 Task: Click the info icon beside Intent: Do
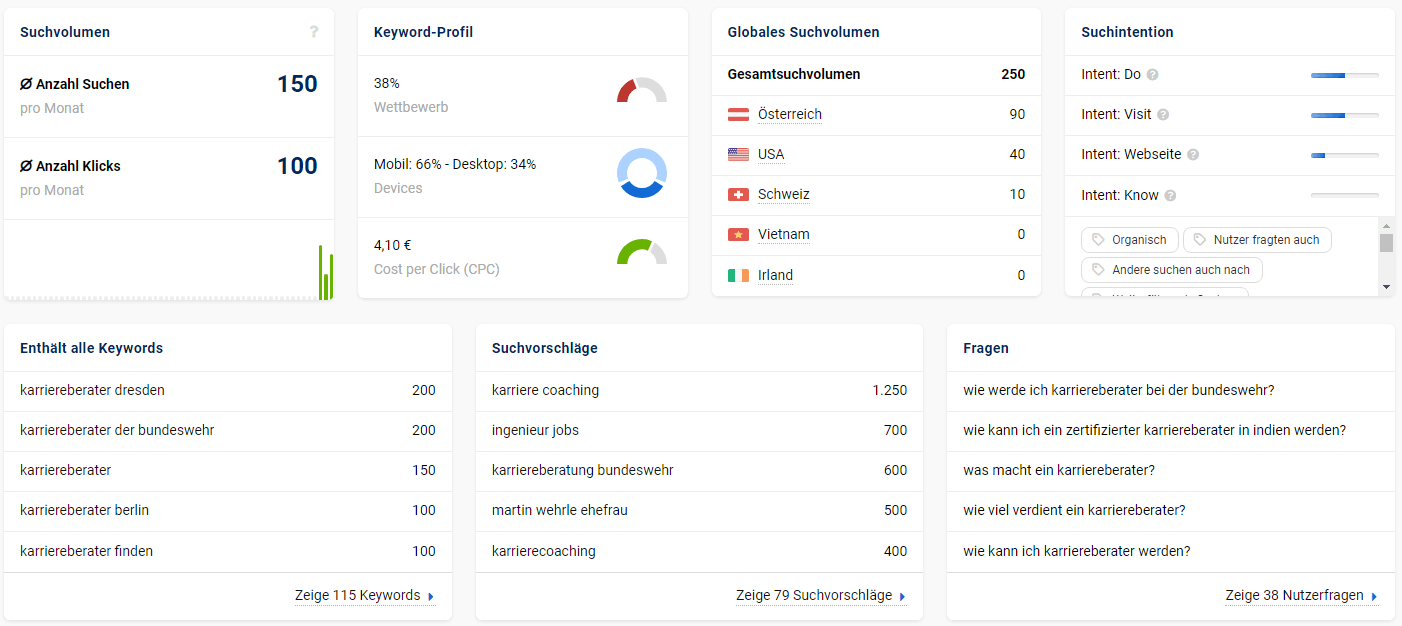[x=1153, y=75]
